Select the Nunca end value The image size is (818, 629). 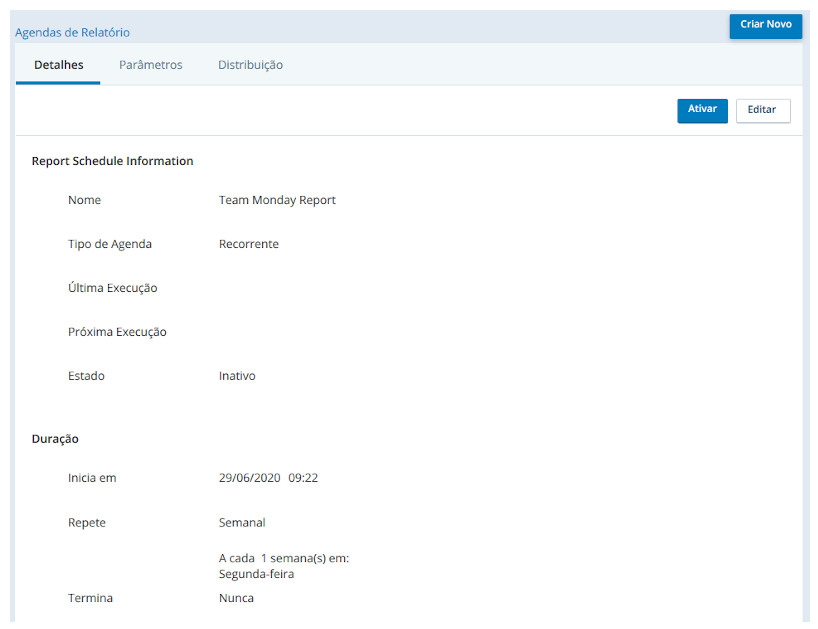tap(236, 598)
